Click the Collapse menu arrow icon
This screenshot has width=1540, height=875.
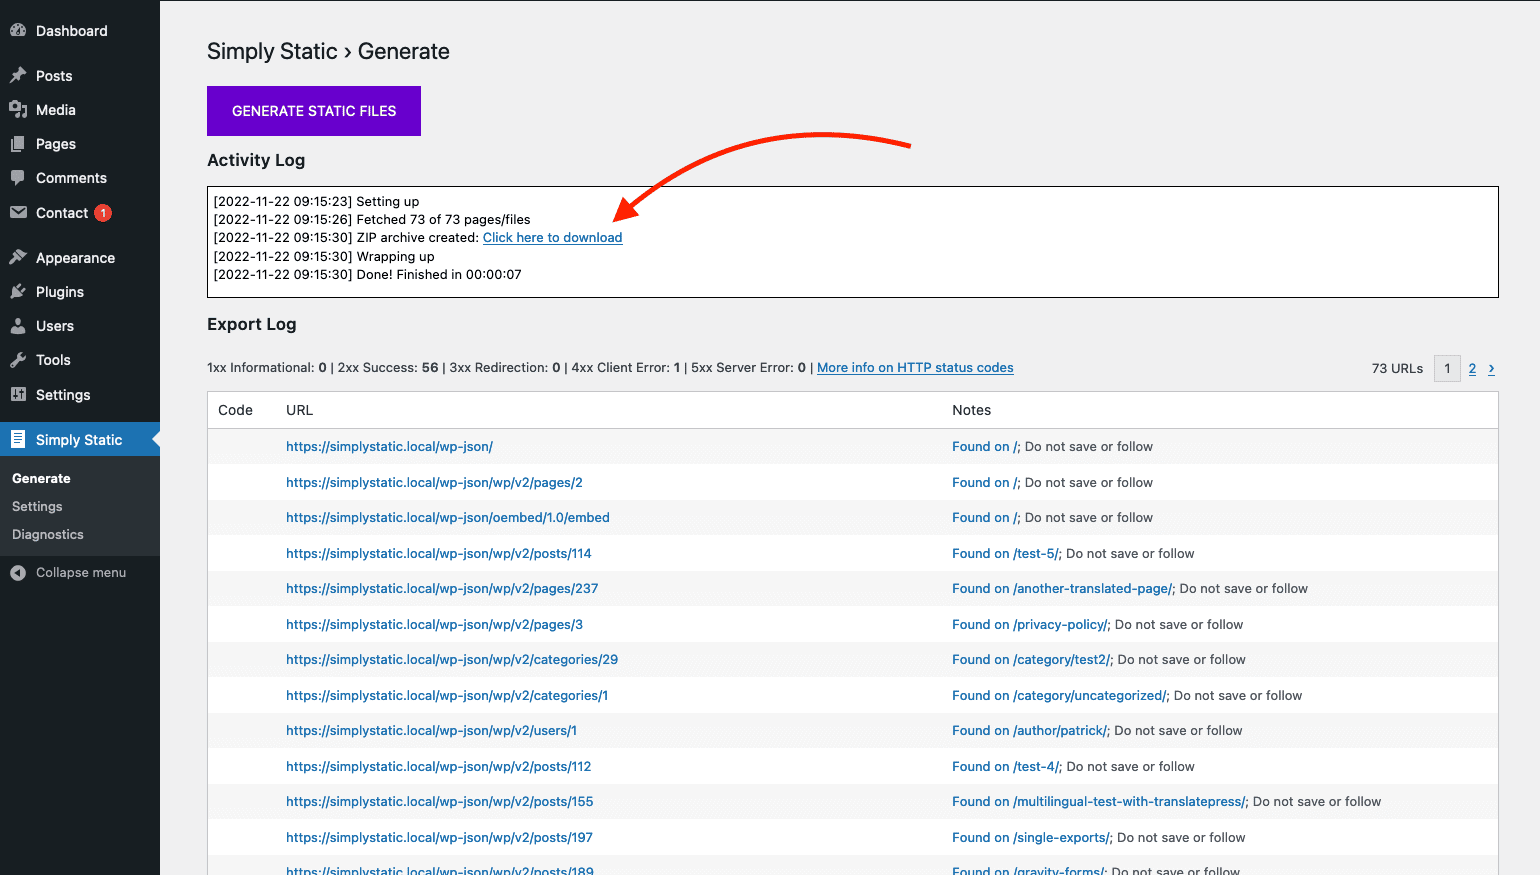pyautogui.click(x=18, y=573)
